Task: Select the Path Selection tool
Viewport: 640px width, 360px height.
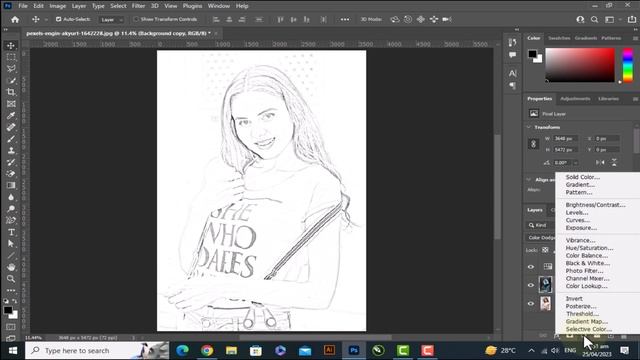Action: (x=11, y=244)
